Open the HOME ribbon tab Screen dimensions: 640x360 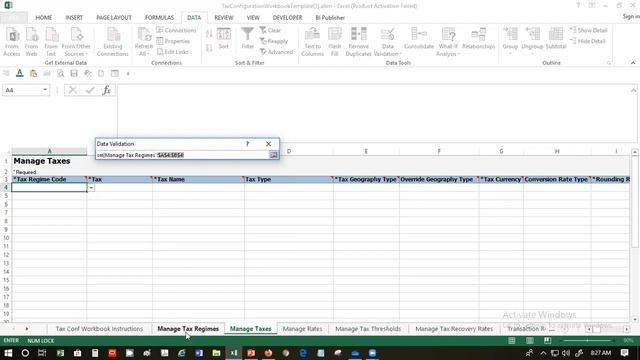[44, 18]
